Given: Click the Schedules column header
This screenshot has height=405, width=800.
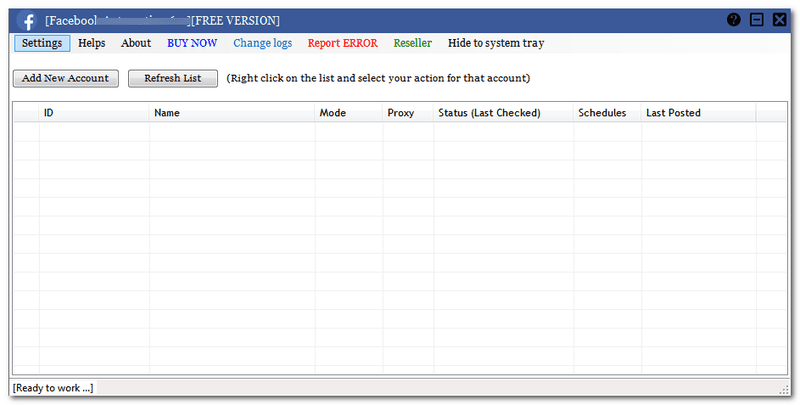Looking at the screenshot, I should click(607, 113).
